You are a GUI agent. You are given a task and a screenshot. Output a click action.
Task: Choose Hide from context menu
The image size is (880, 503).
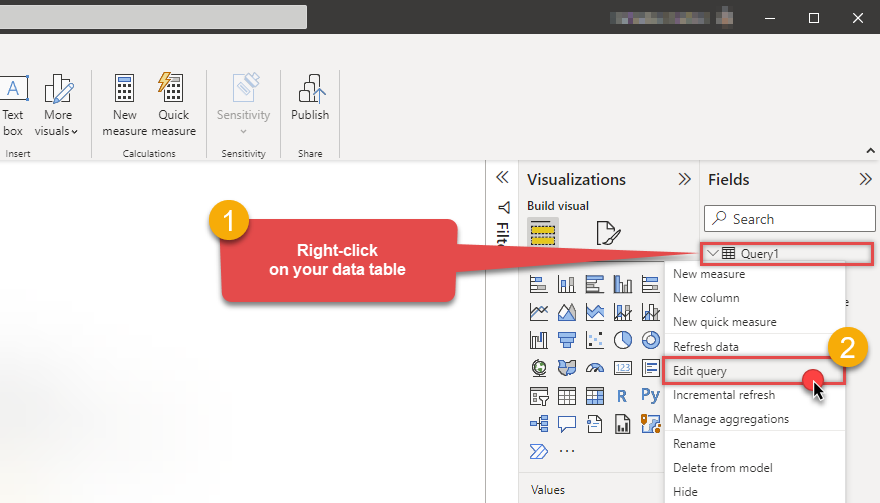pyautogui.click(x=754, y=492)
